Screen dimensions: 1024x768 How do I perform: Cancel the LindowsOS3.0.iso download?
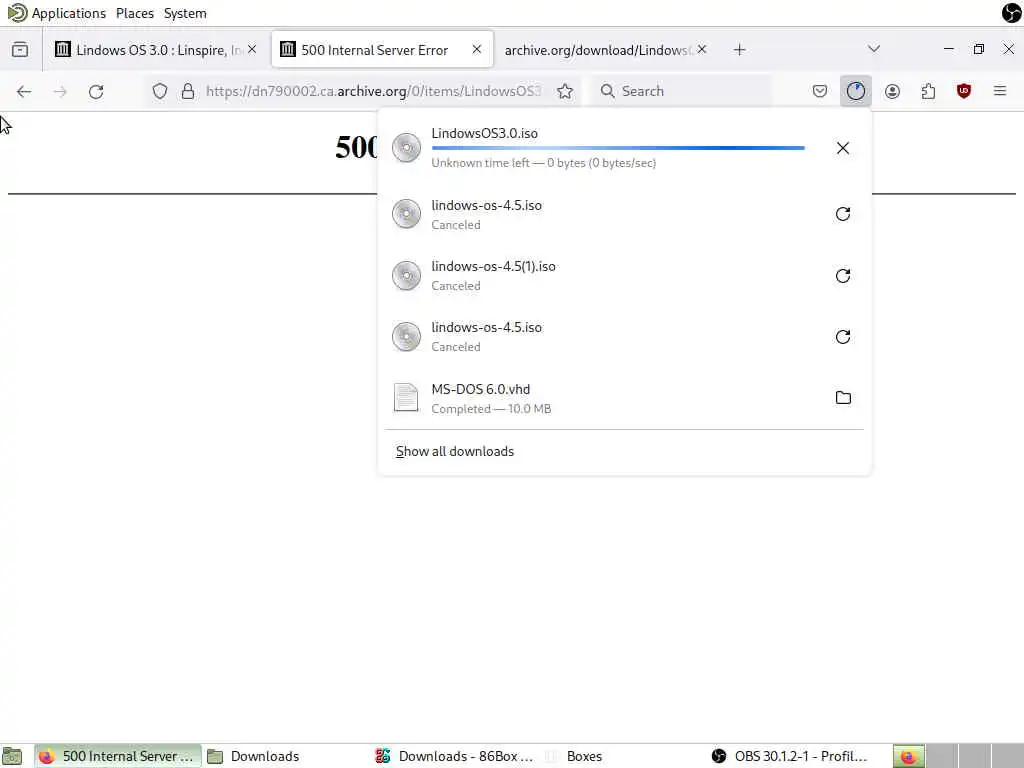[x=842, y=148]
